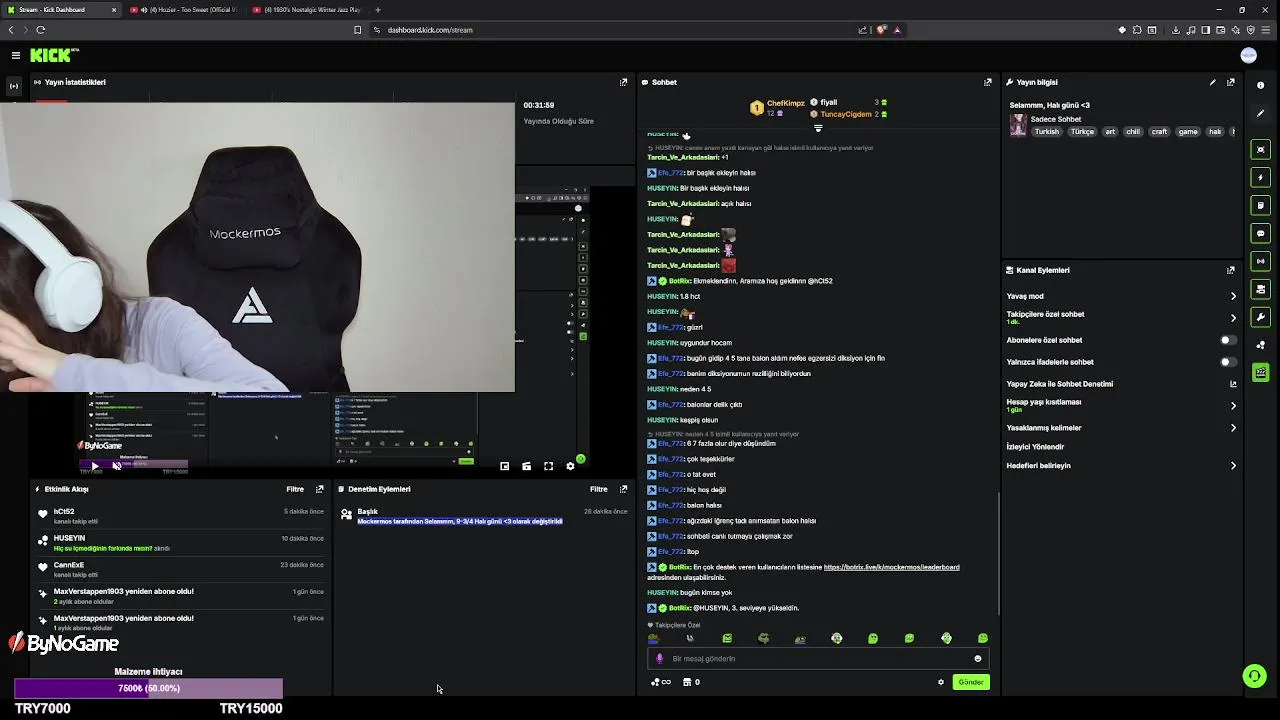The width and height of the screenshot is (1280, 720).
Task: Click MaxVerstappen1903 first resub entry
Action: pos(180,595)
